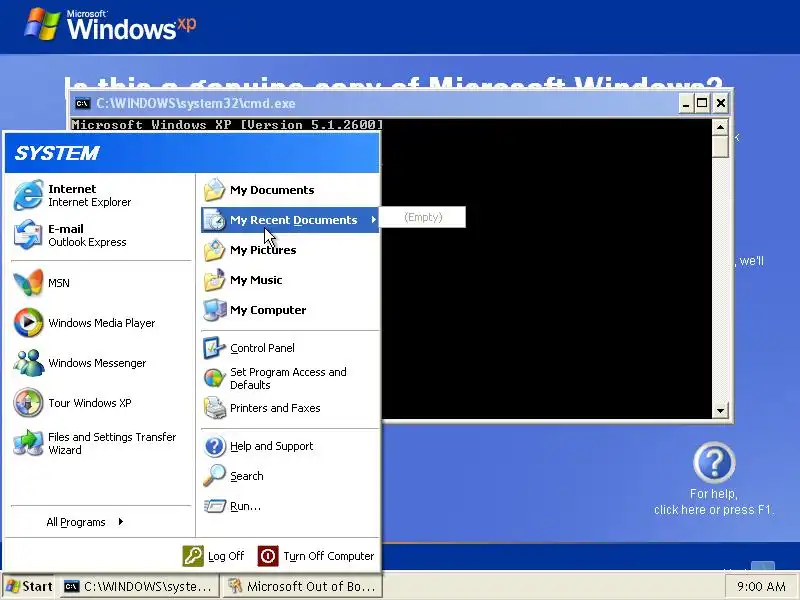Switch to Microsoft Out of Box taskbar button
The height and width of the screenshot is (600, 800).
[x=302, y=586]
